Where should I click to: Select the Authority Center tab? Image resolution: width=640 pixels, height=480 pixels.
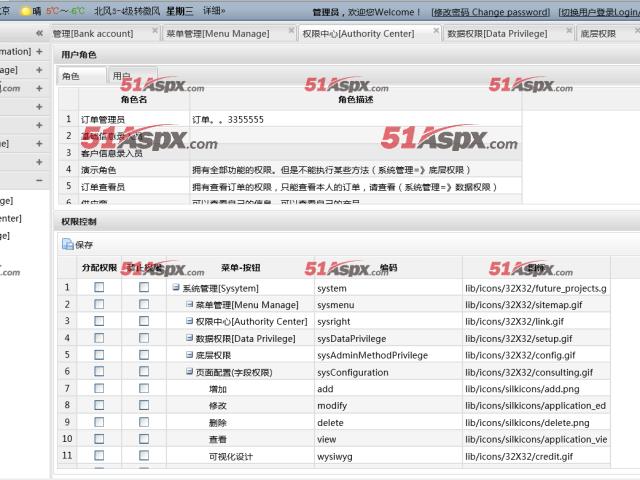(x=358, y=33)
